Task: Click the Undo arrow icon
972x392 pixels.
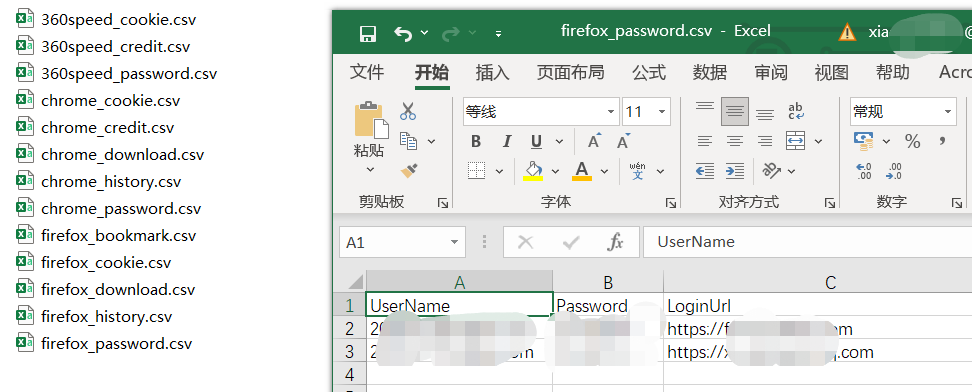Action: tap(403, 33)
